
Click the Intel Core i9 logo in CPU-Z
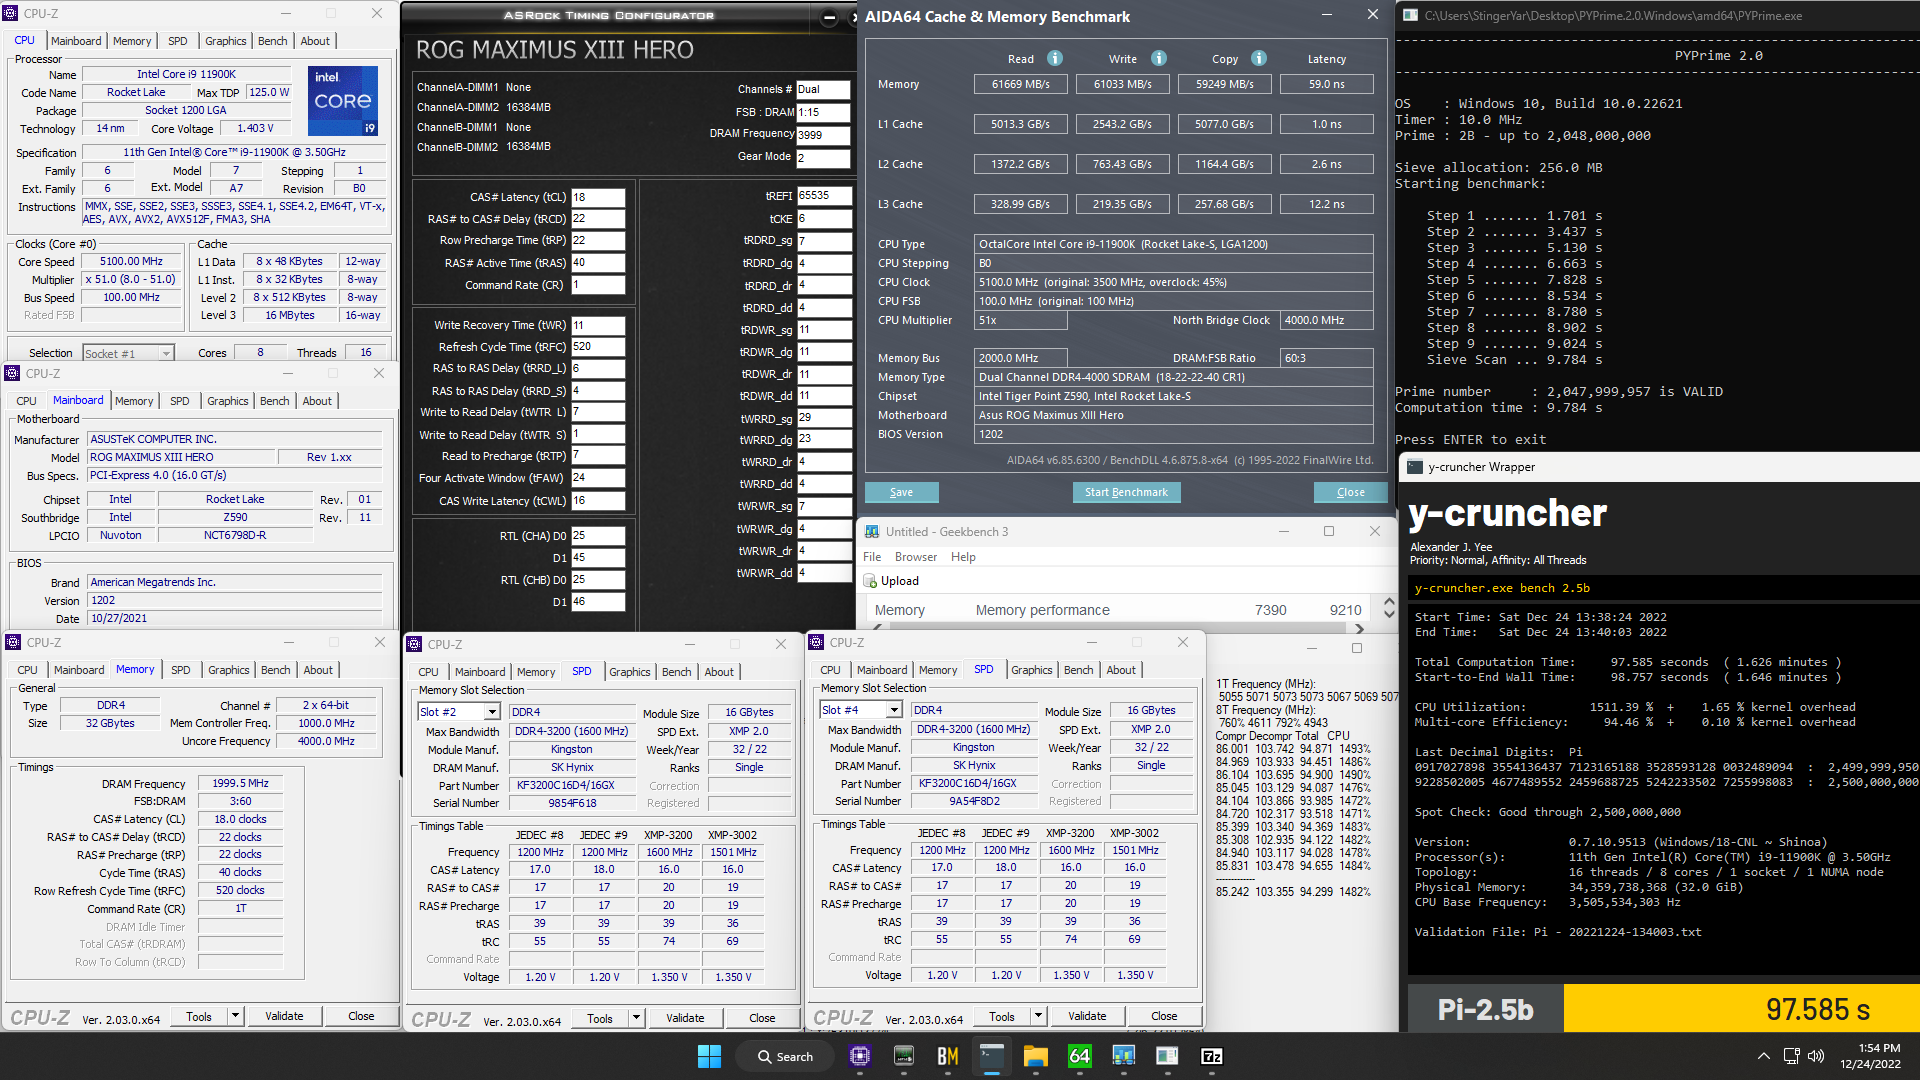tap(342, 100)
